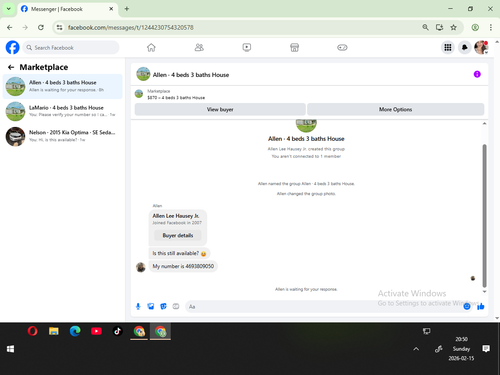Open Microsoft Edge from the taskbar

point(75,331)
